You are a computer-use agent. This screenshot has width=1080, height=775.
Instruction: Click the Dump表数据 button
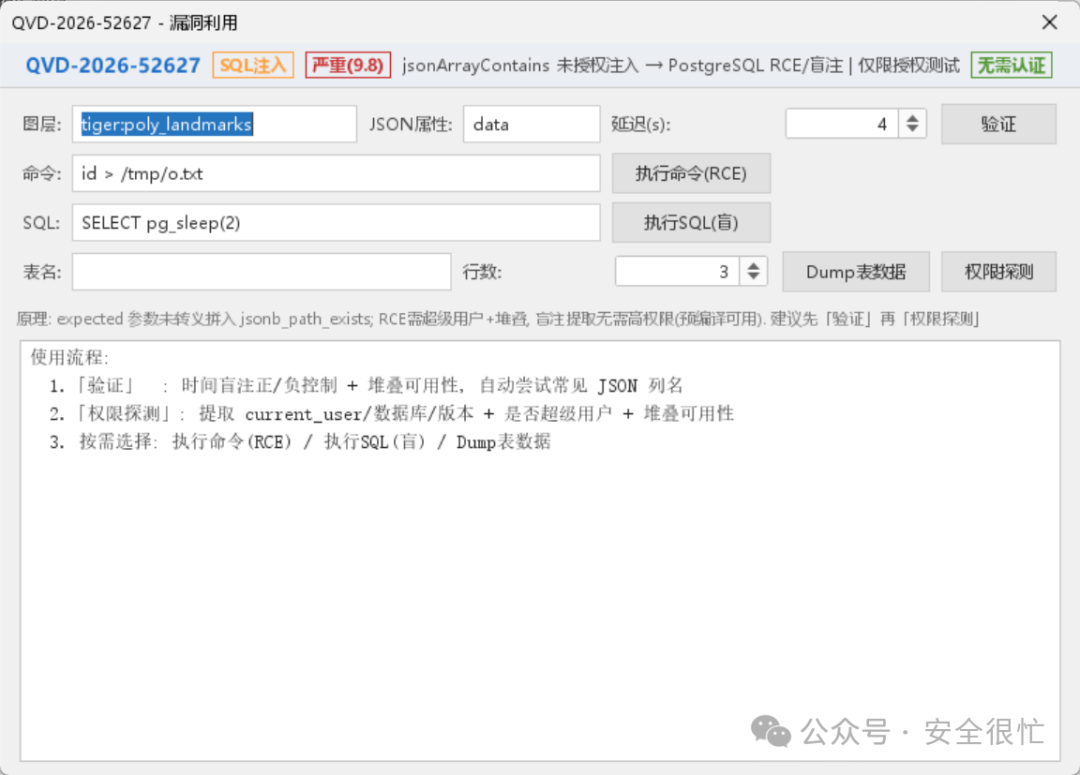[x=855, y=271]
